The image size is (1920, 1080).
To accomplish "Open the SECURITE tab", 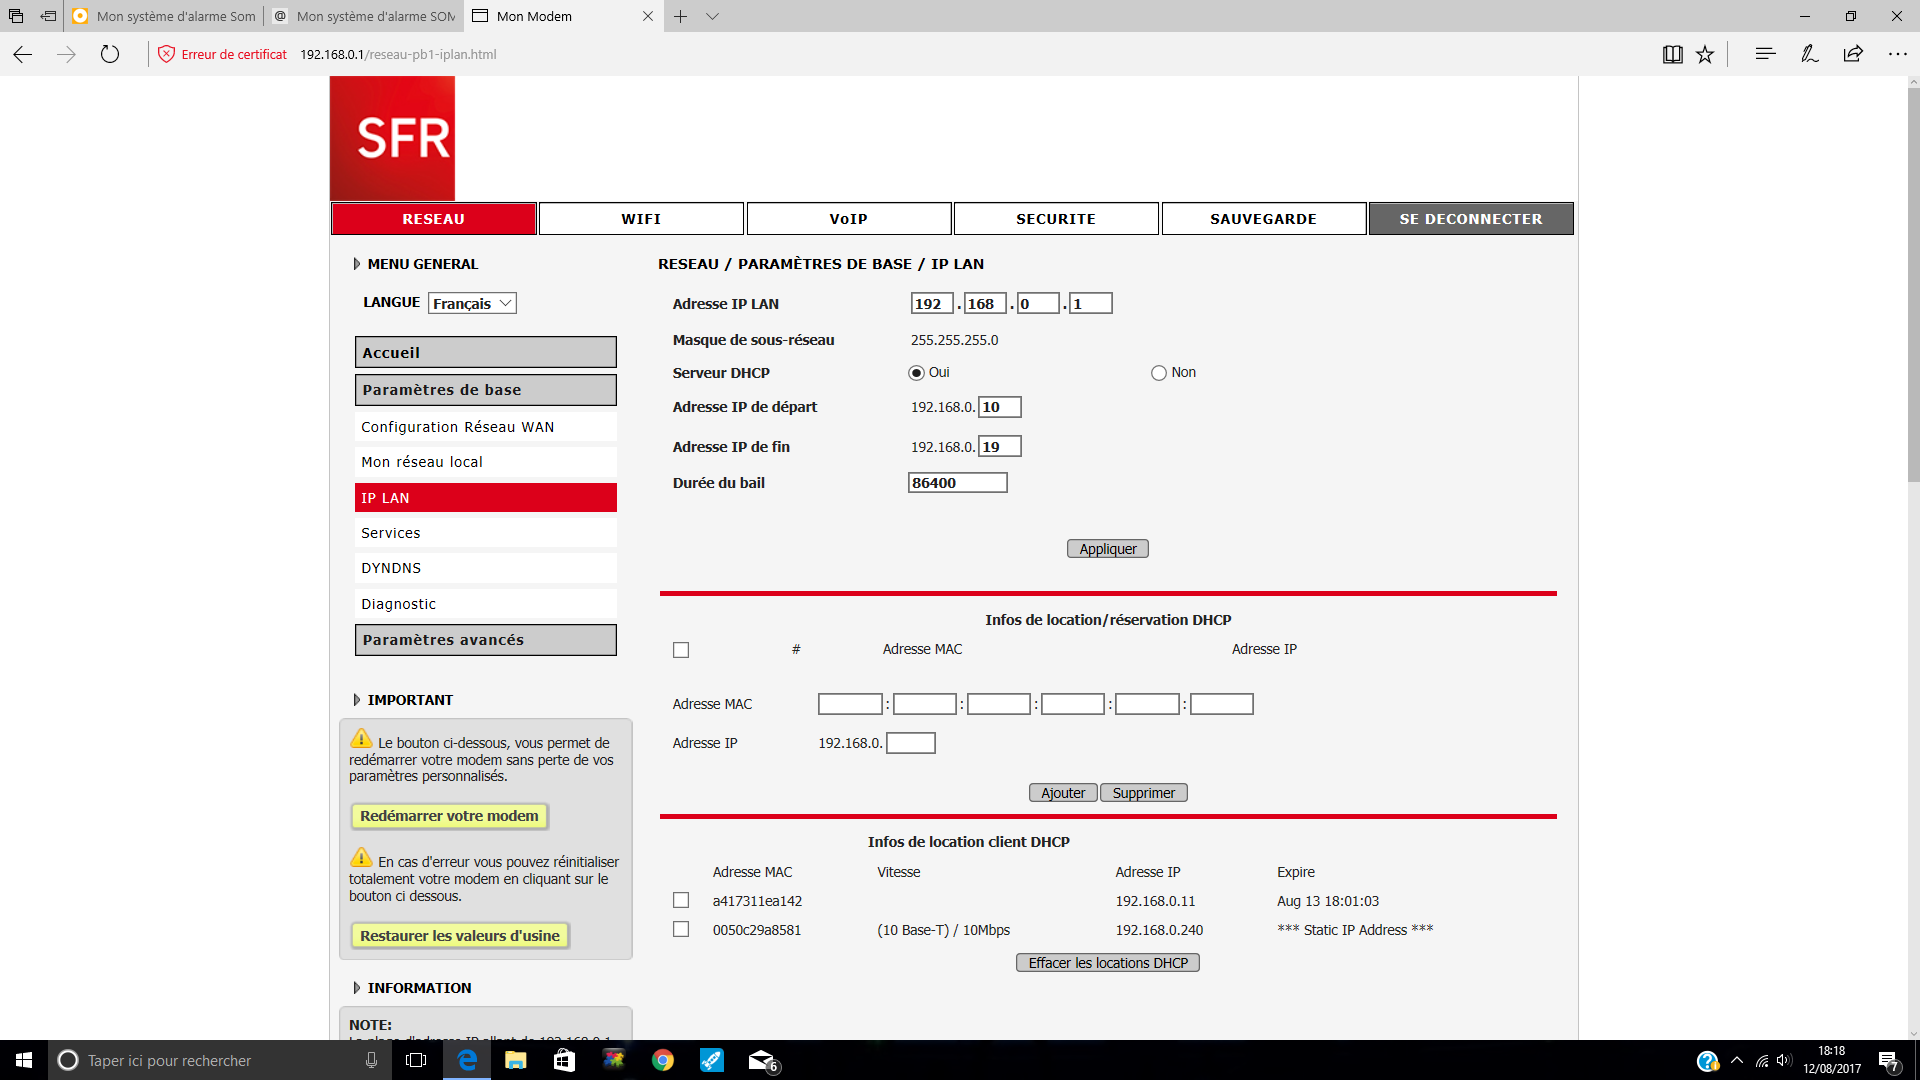I will 1056,219.
